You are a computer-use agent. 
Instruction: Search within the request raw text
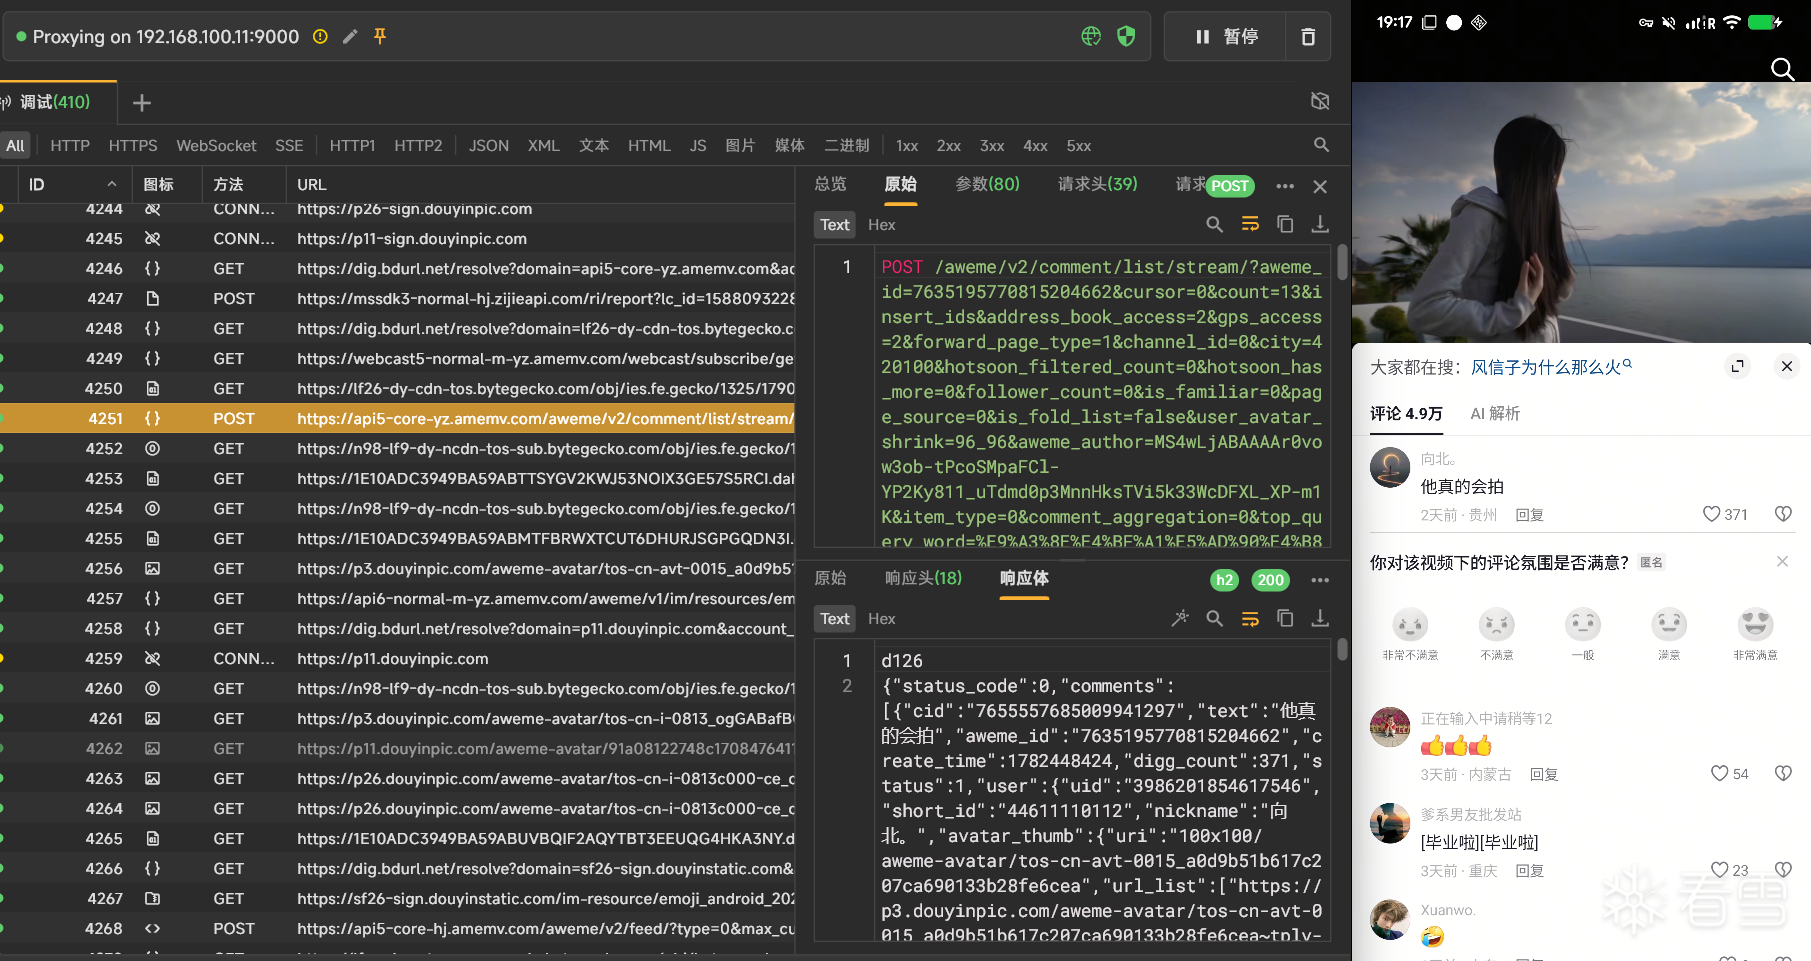point(1214,225)
